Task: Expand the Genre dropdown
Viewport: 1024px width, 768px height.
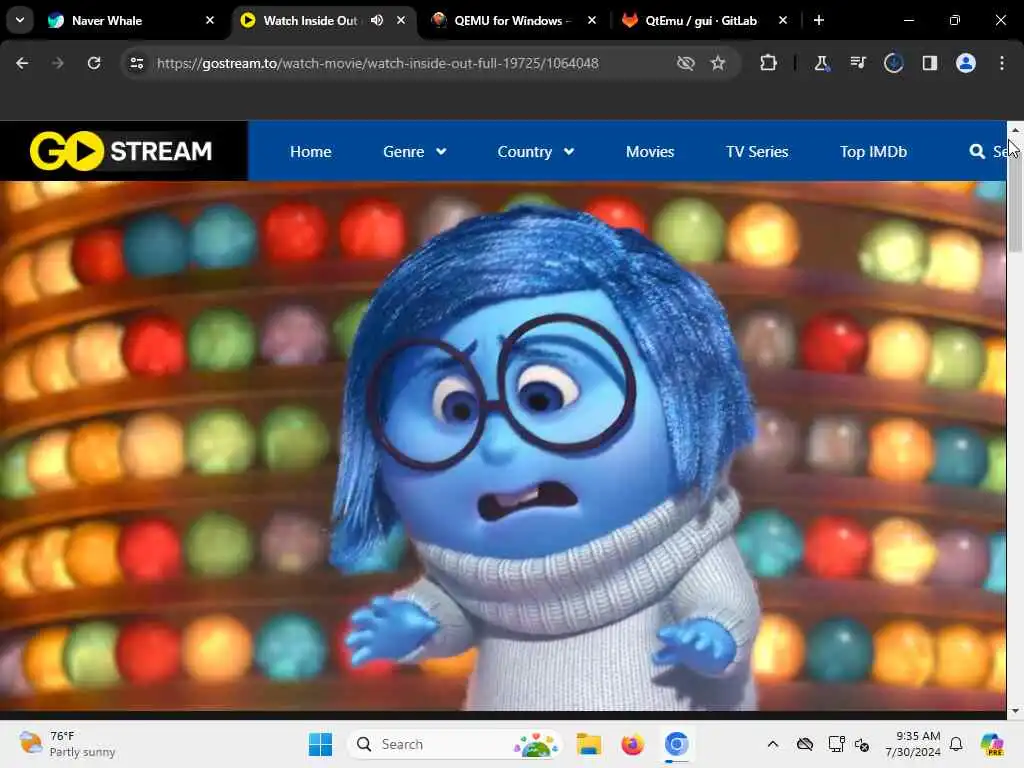Action: [415, 152]
